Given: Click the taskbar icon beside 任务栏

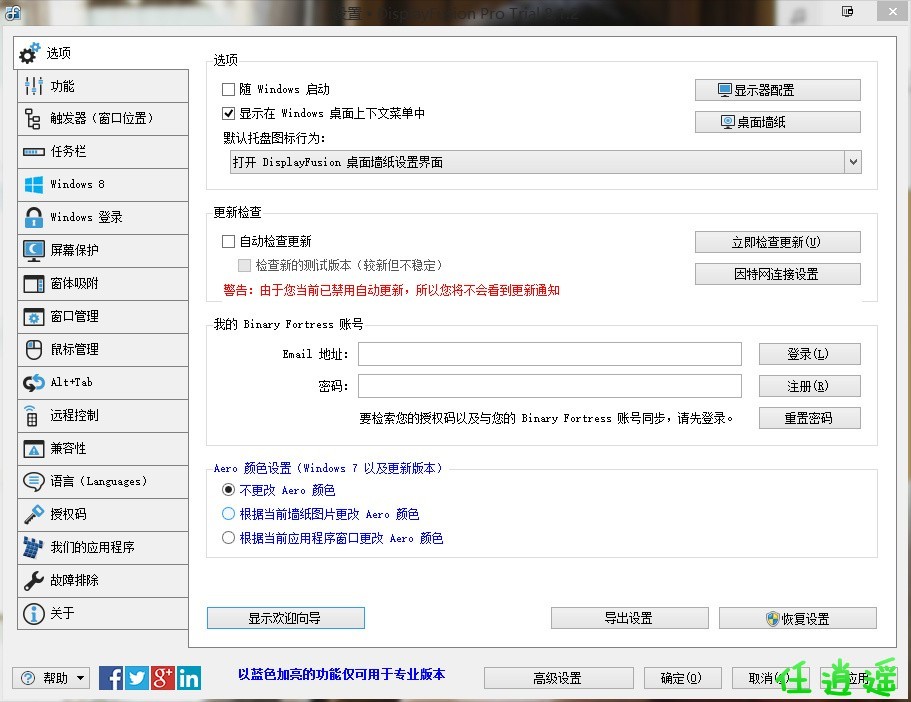Looking at the screenshot, I should pos(34,152).
